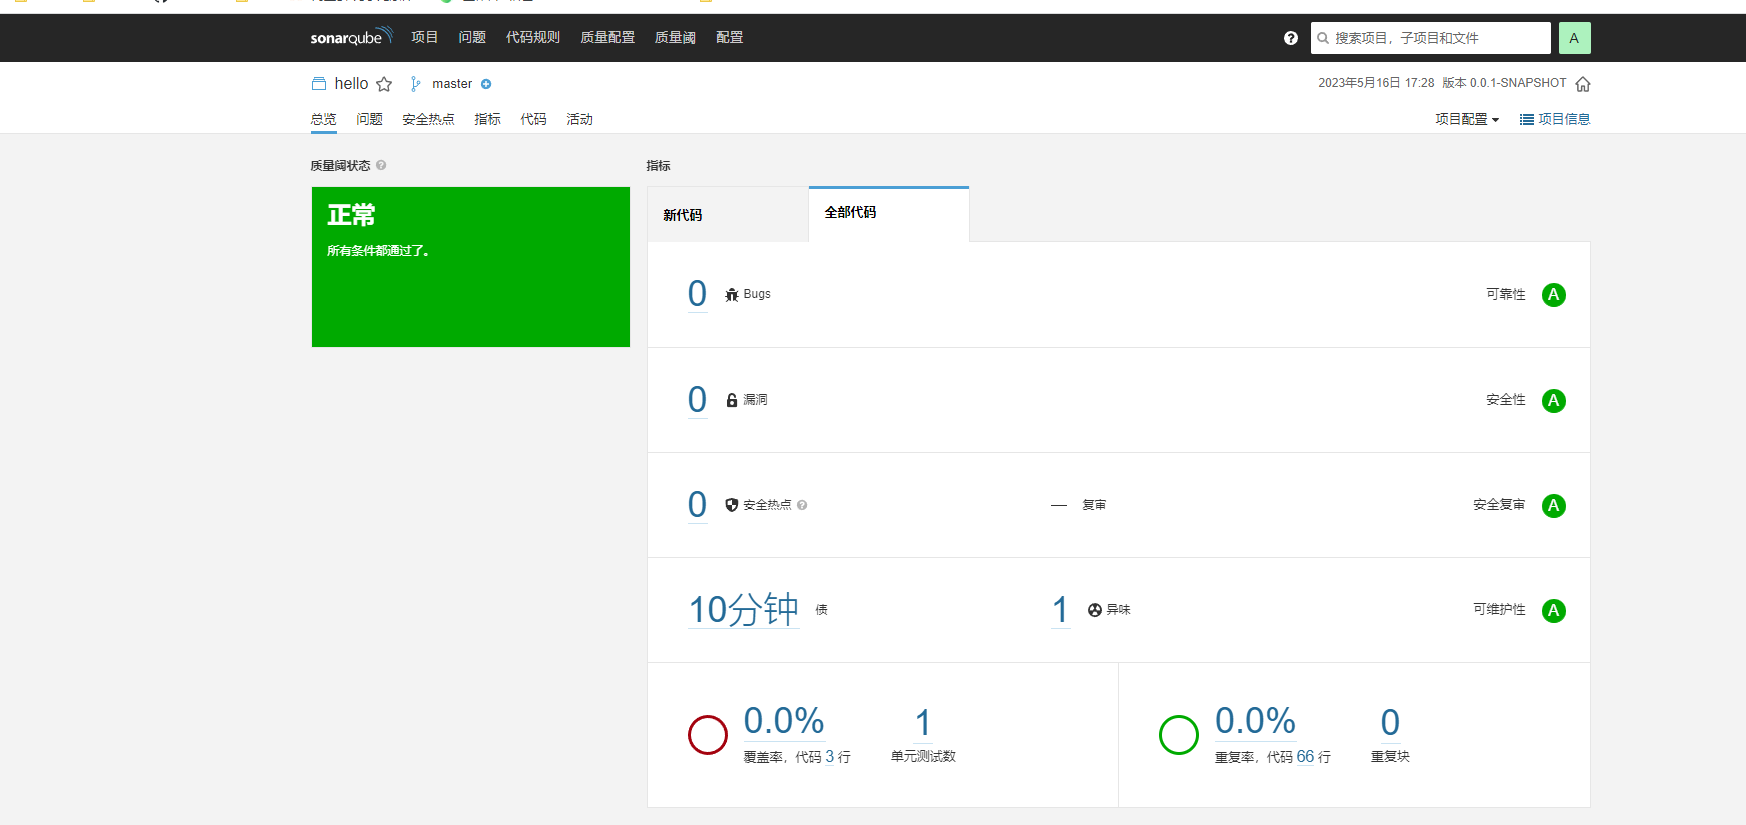The image size is (1746, 825).
Task: Select the 指标 project tab
Action: 488,119
